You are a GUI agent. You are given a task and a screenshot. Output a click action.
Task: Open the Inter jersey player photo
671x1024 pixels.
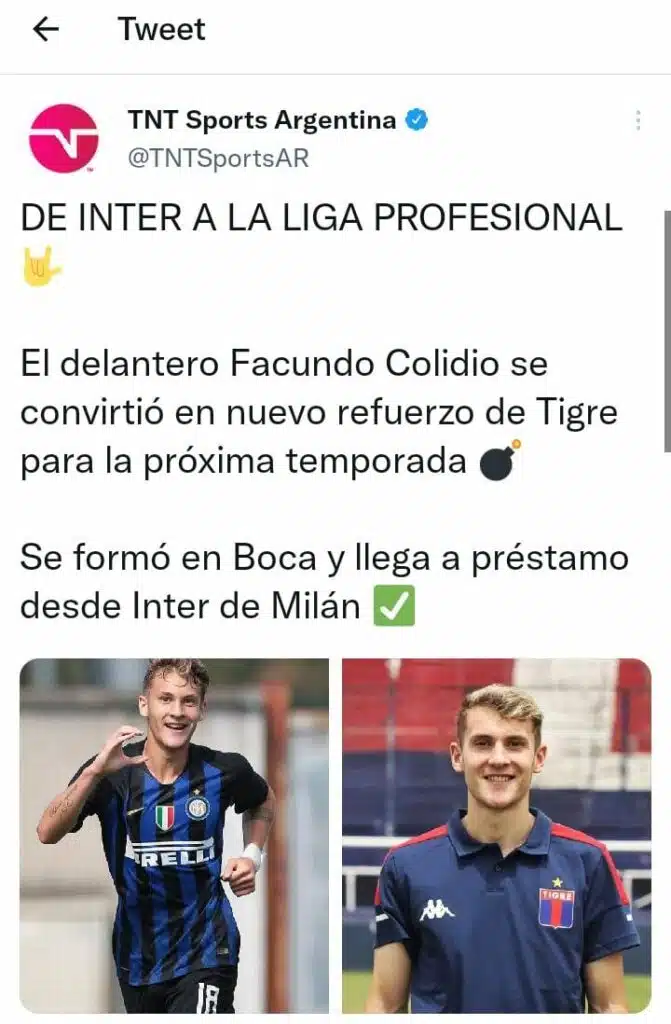(174, 836)
